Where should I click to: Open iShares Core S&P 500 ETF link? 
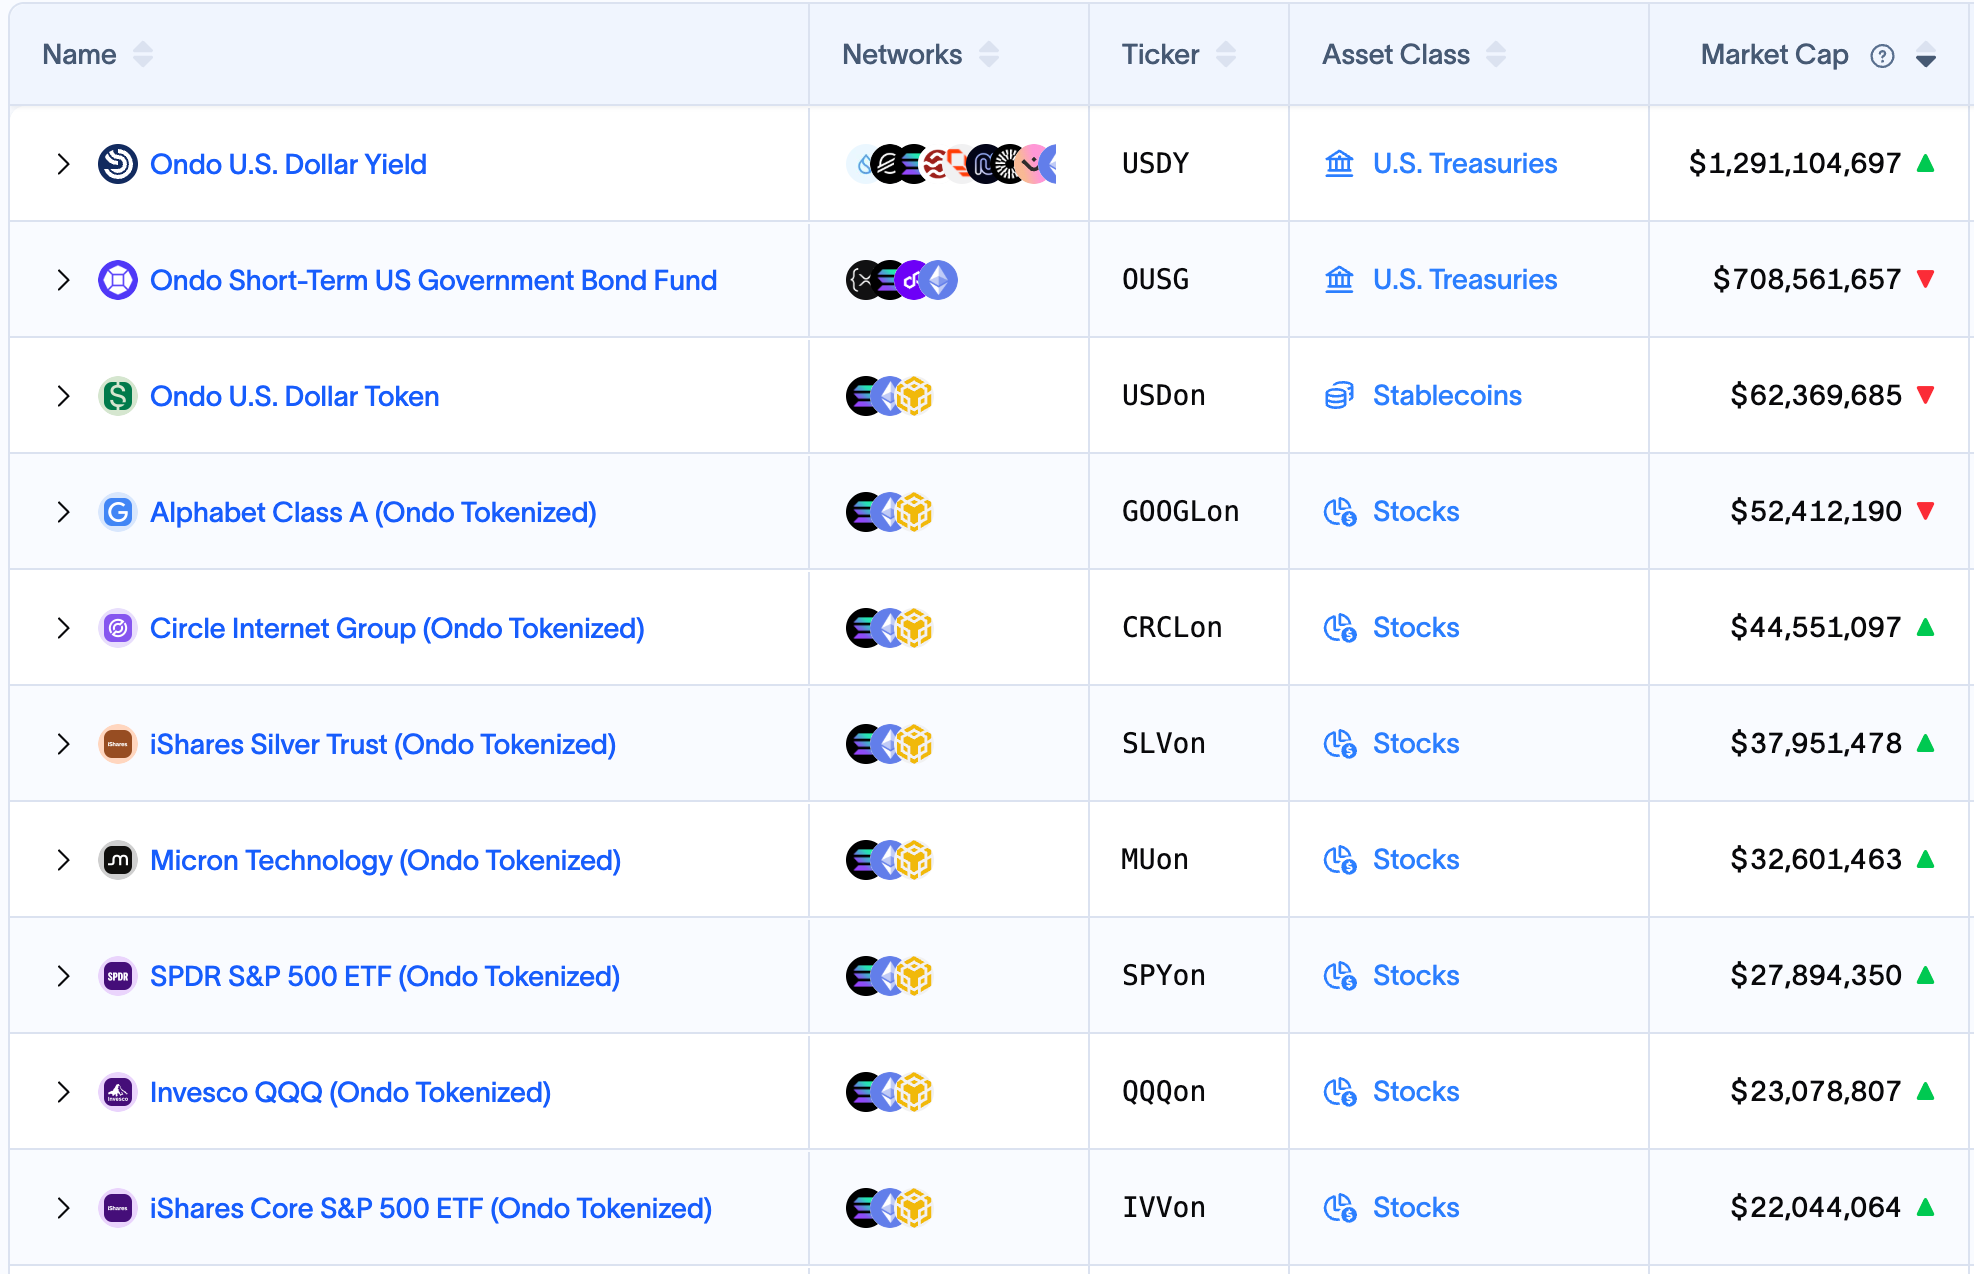[430, 1208]
